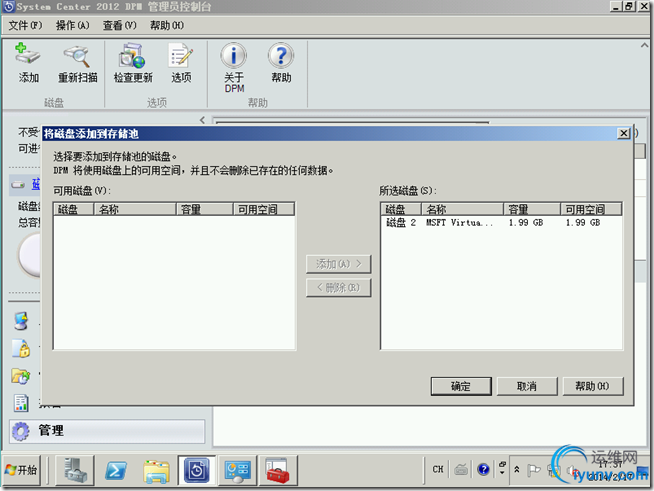Open the Management (管理) navigation section
This screenshot has height=491, width=654.
(107, 431)
